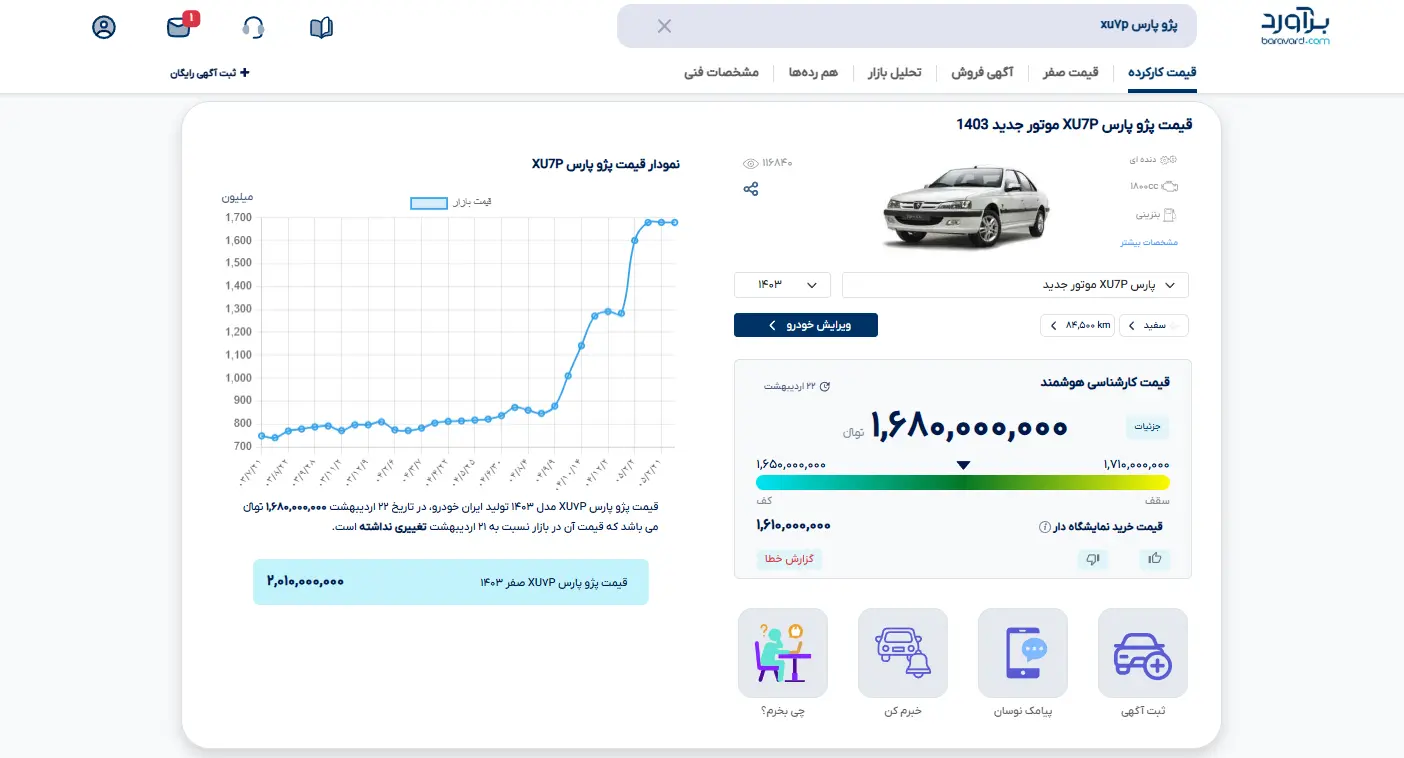Click the 2,010,000,000 new car price
Image resolution: width=1404 pixels, height=758 pixels.
(x=305, y=581)
